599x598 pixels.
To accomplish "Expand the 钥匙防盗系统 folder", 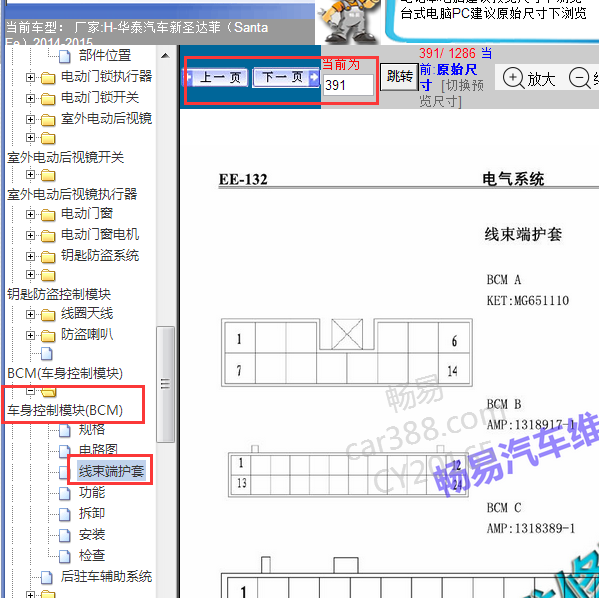I will pyautogui.click(x=30, y=256).
